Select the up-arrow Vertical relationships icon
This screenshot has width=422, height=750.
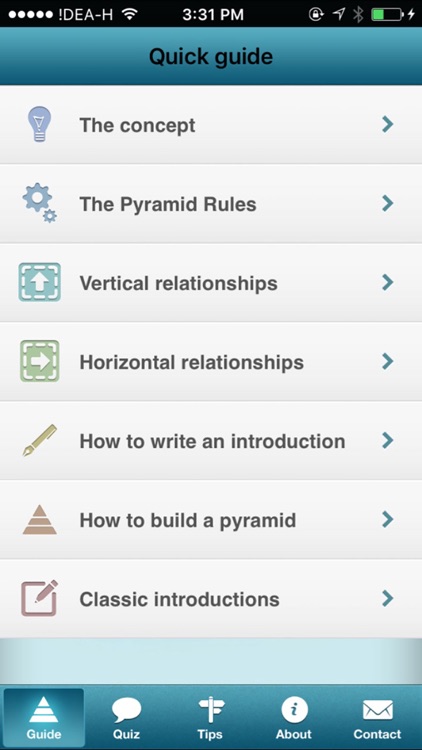coord(40,282)
